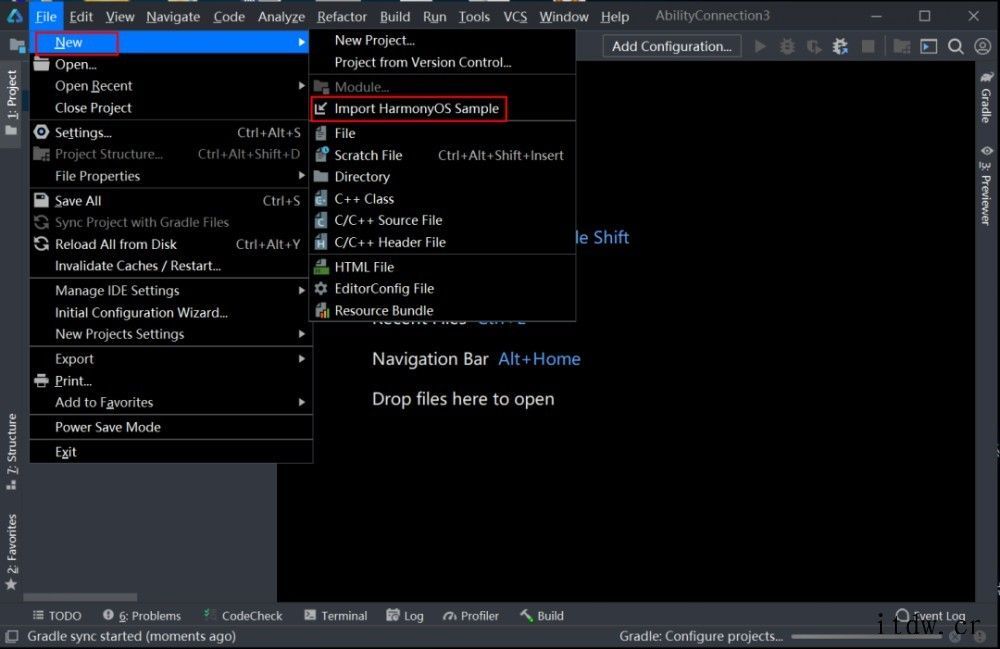Expand Add to Favorites submenu
Image resolution: width=1000 pixels, height=649 pixels.
pos(171,402)
